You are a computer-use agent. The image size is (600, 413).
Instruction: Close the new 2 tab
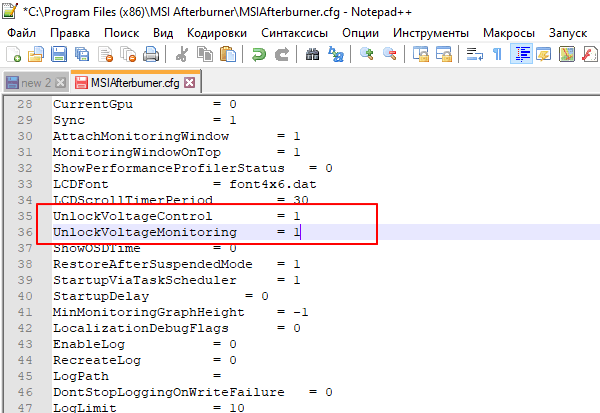point(60,83)
